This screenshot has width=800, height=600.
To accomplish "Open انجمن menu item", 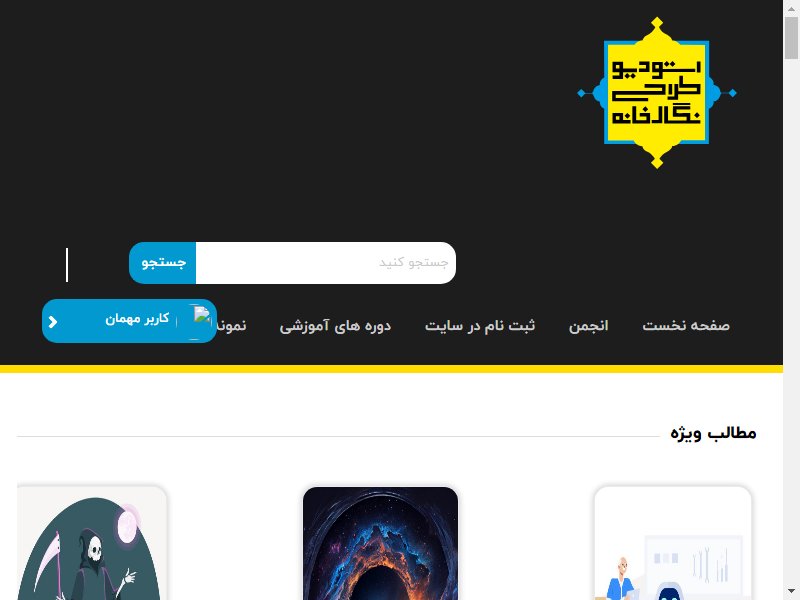I will pos(588,326).
